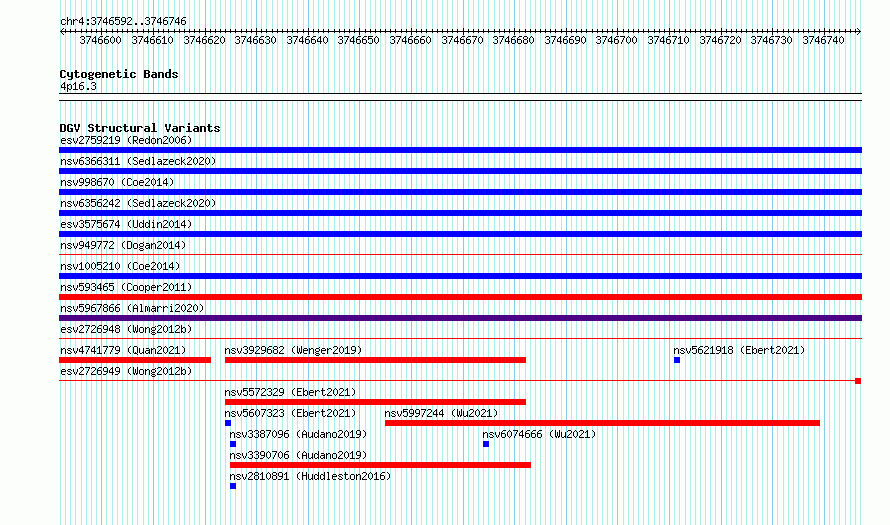
Task: Select the thin red line under esv2726948
Action: point(460,339)
